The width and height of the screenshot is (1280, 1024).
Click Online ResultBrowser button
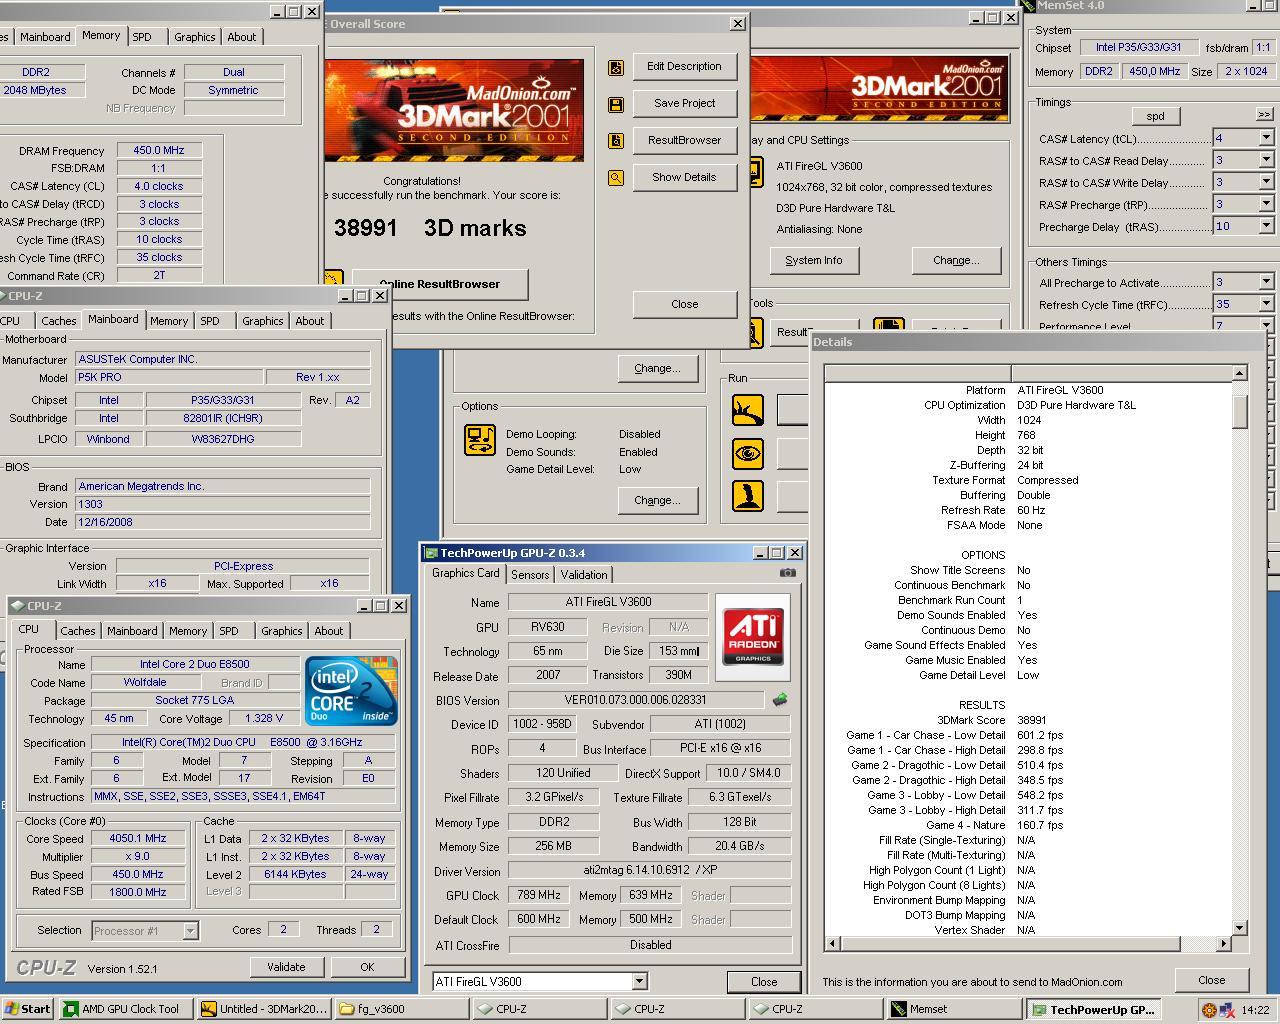[439, 284]
